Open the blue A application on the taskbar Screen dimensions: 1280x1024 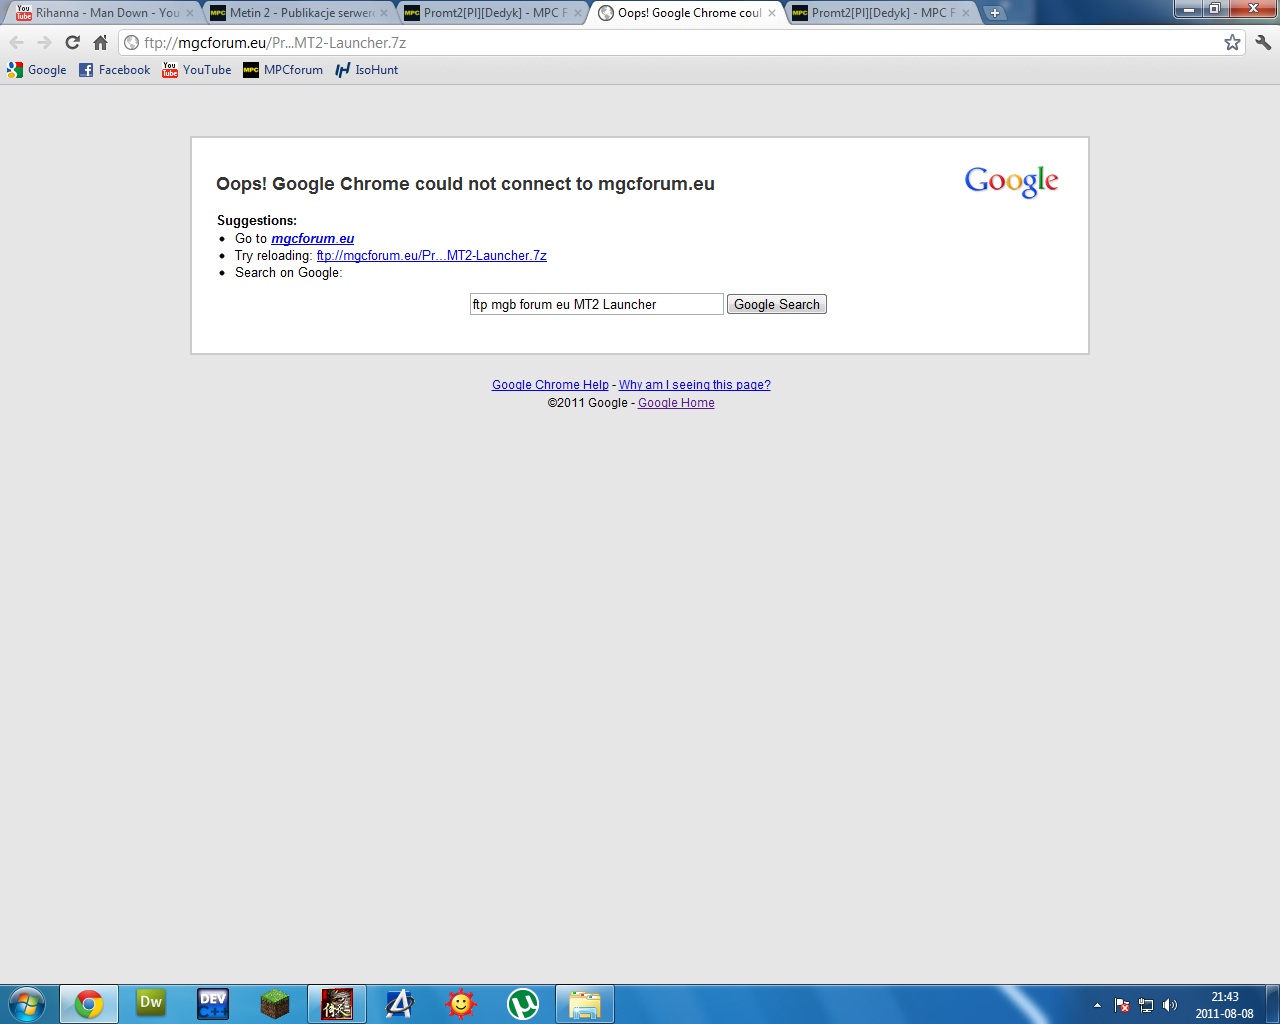tap(399, 1004)
